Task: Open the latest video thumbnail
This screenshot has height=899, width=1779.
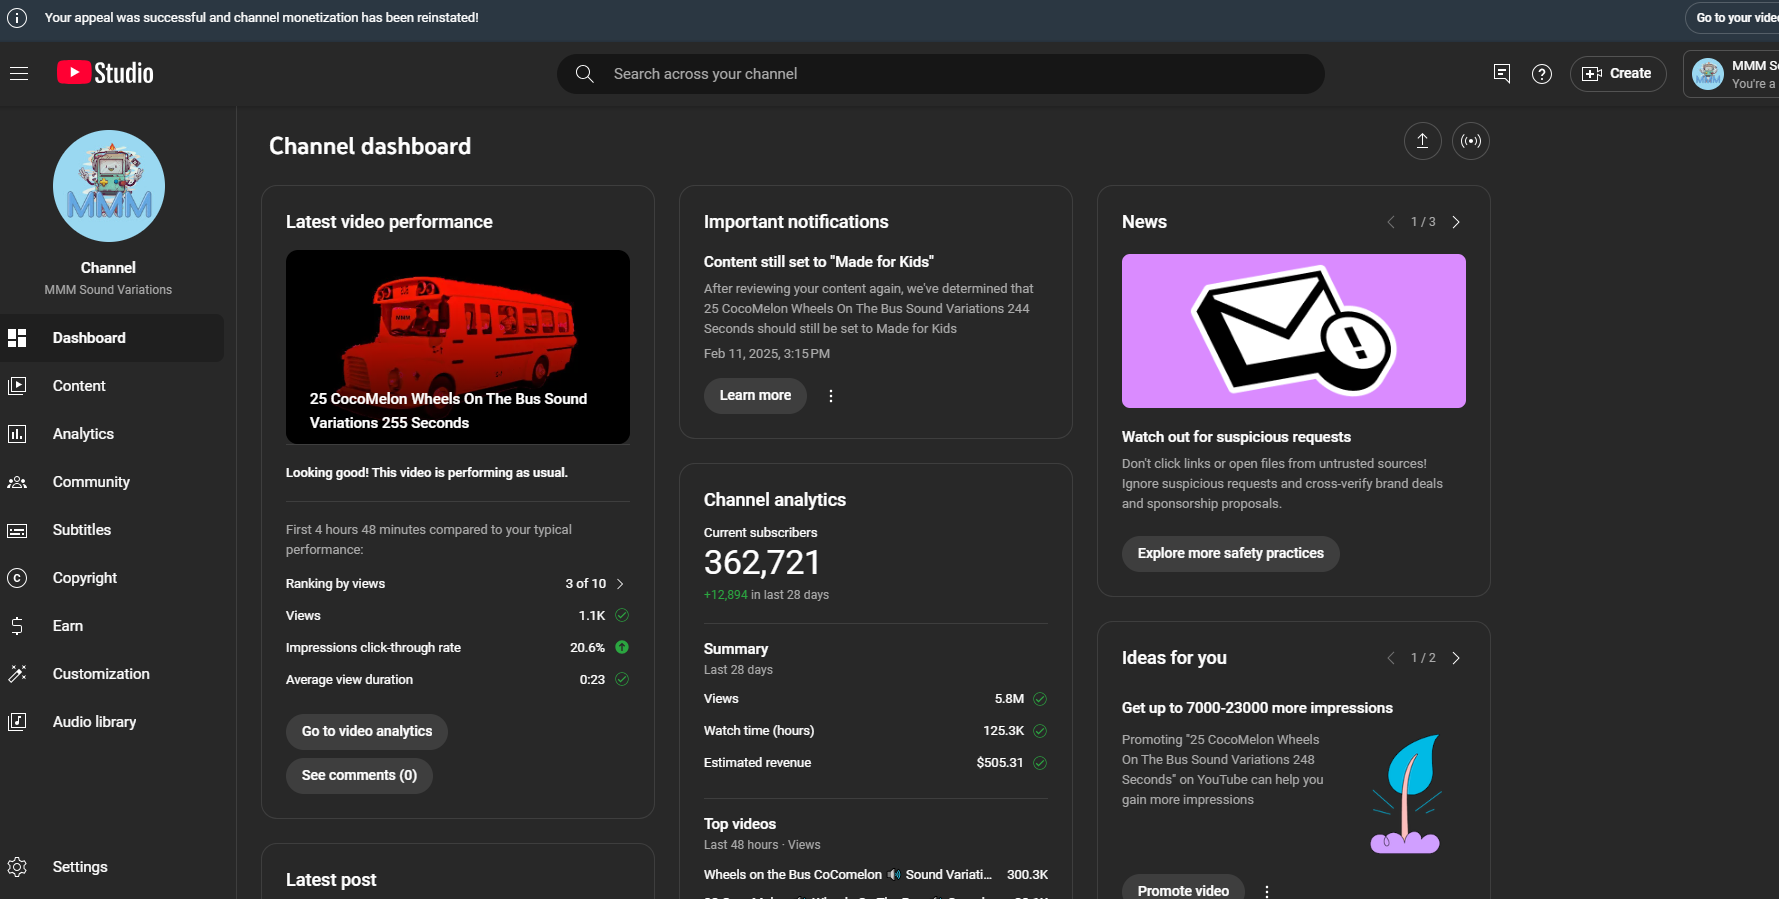Action: click(458, 347)
